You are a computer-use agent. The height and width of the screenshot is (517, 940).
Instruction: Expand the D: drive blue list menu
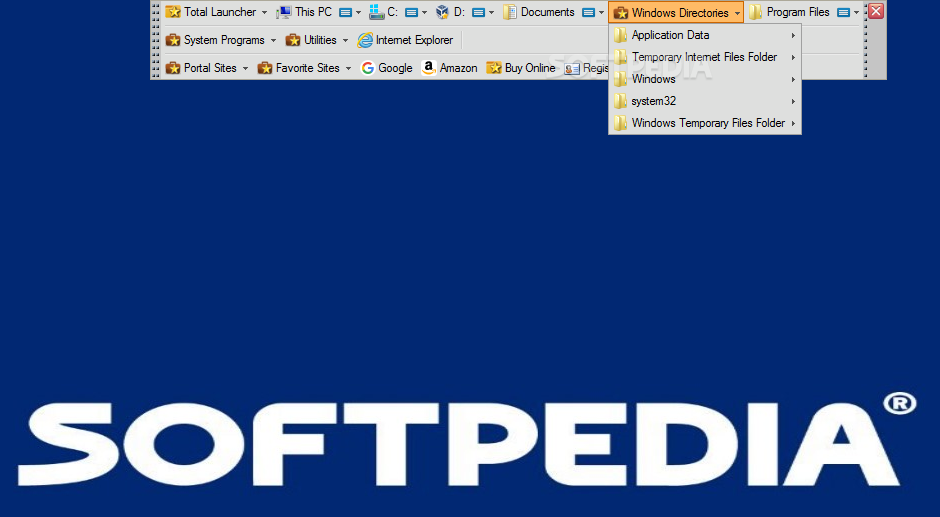(x=483, y=12)
